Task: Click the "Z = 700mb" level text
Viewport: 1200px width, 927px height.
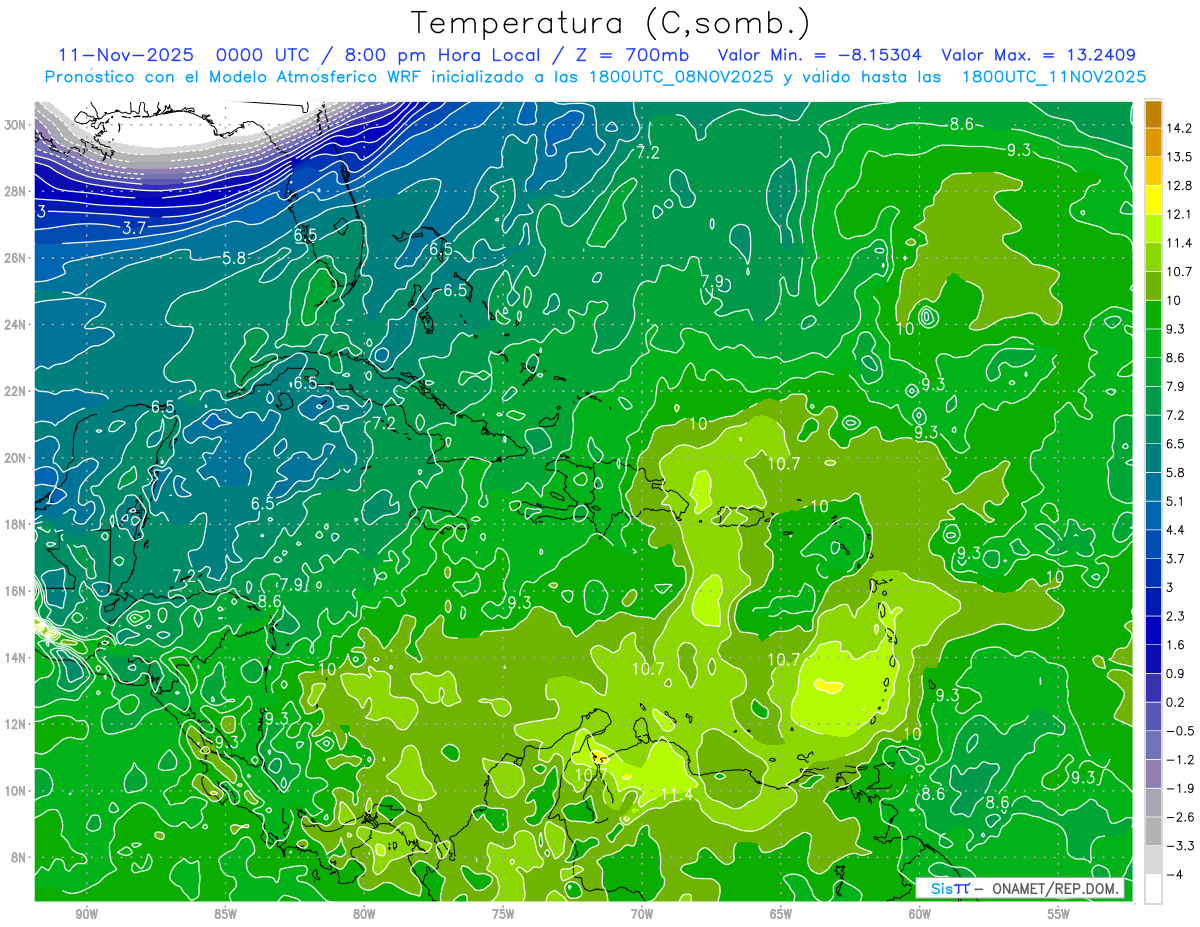Action: point(630,55)
